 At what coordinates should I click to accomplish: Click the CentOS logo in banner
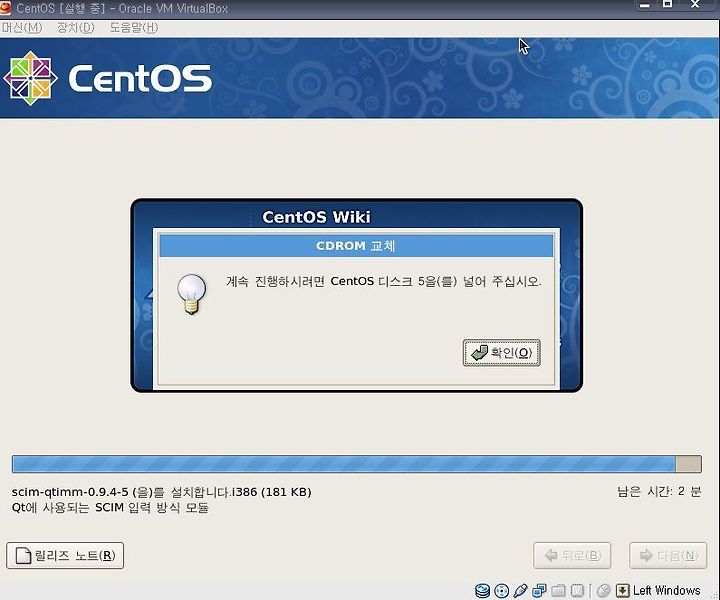(108, 79)
